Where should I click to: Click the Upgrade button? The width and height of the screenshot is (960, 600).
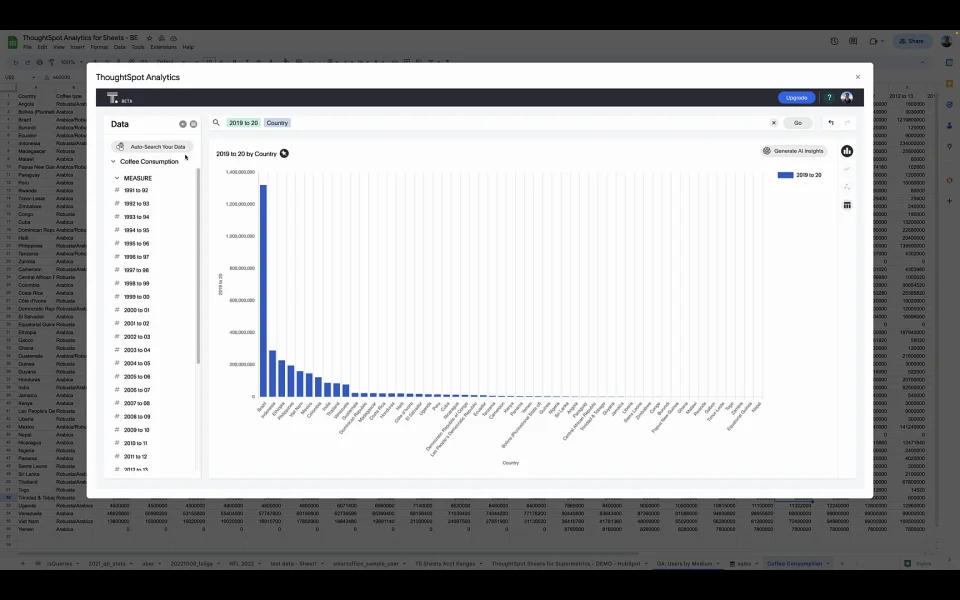pyautogui.click(x=797, y=98)
